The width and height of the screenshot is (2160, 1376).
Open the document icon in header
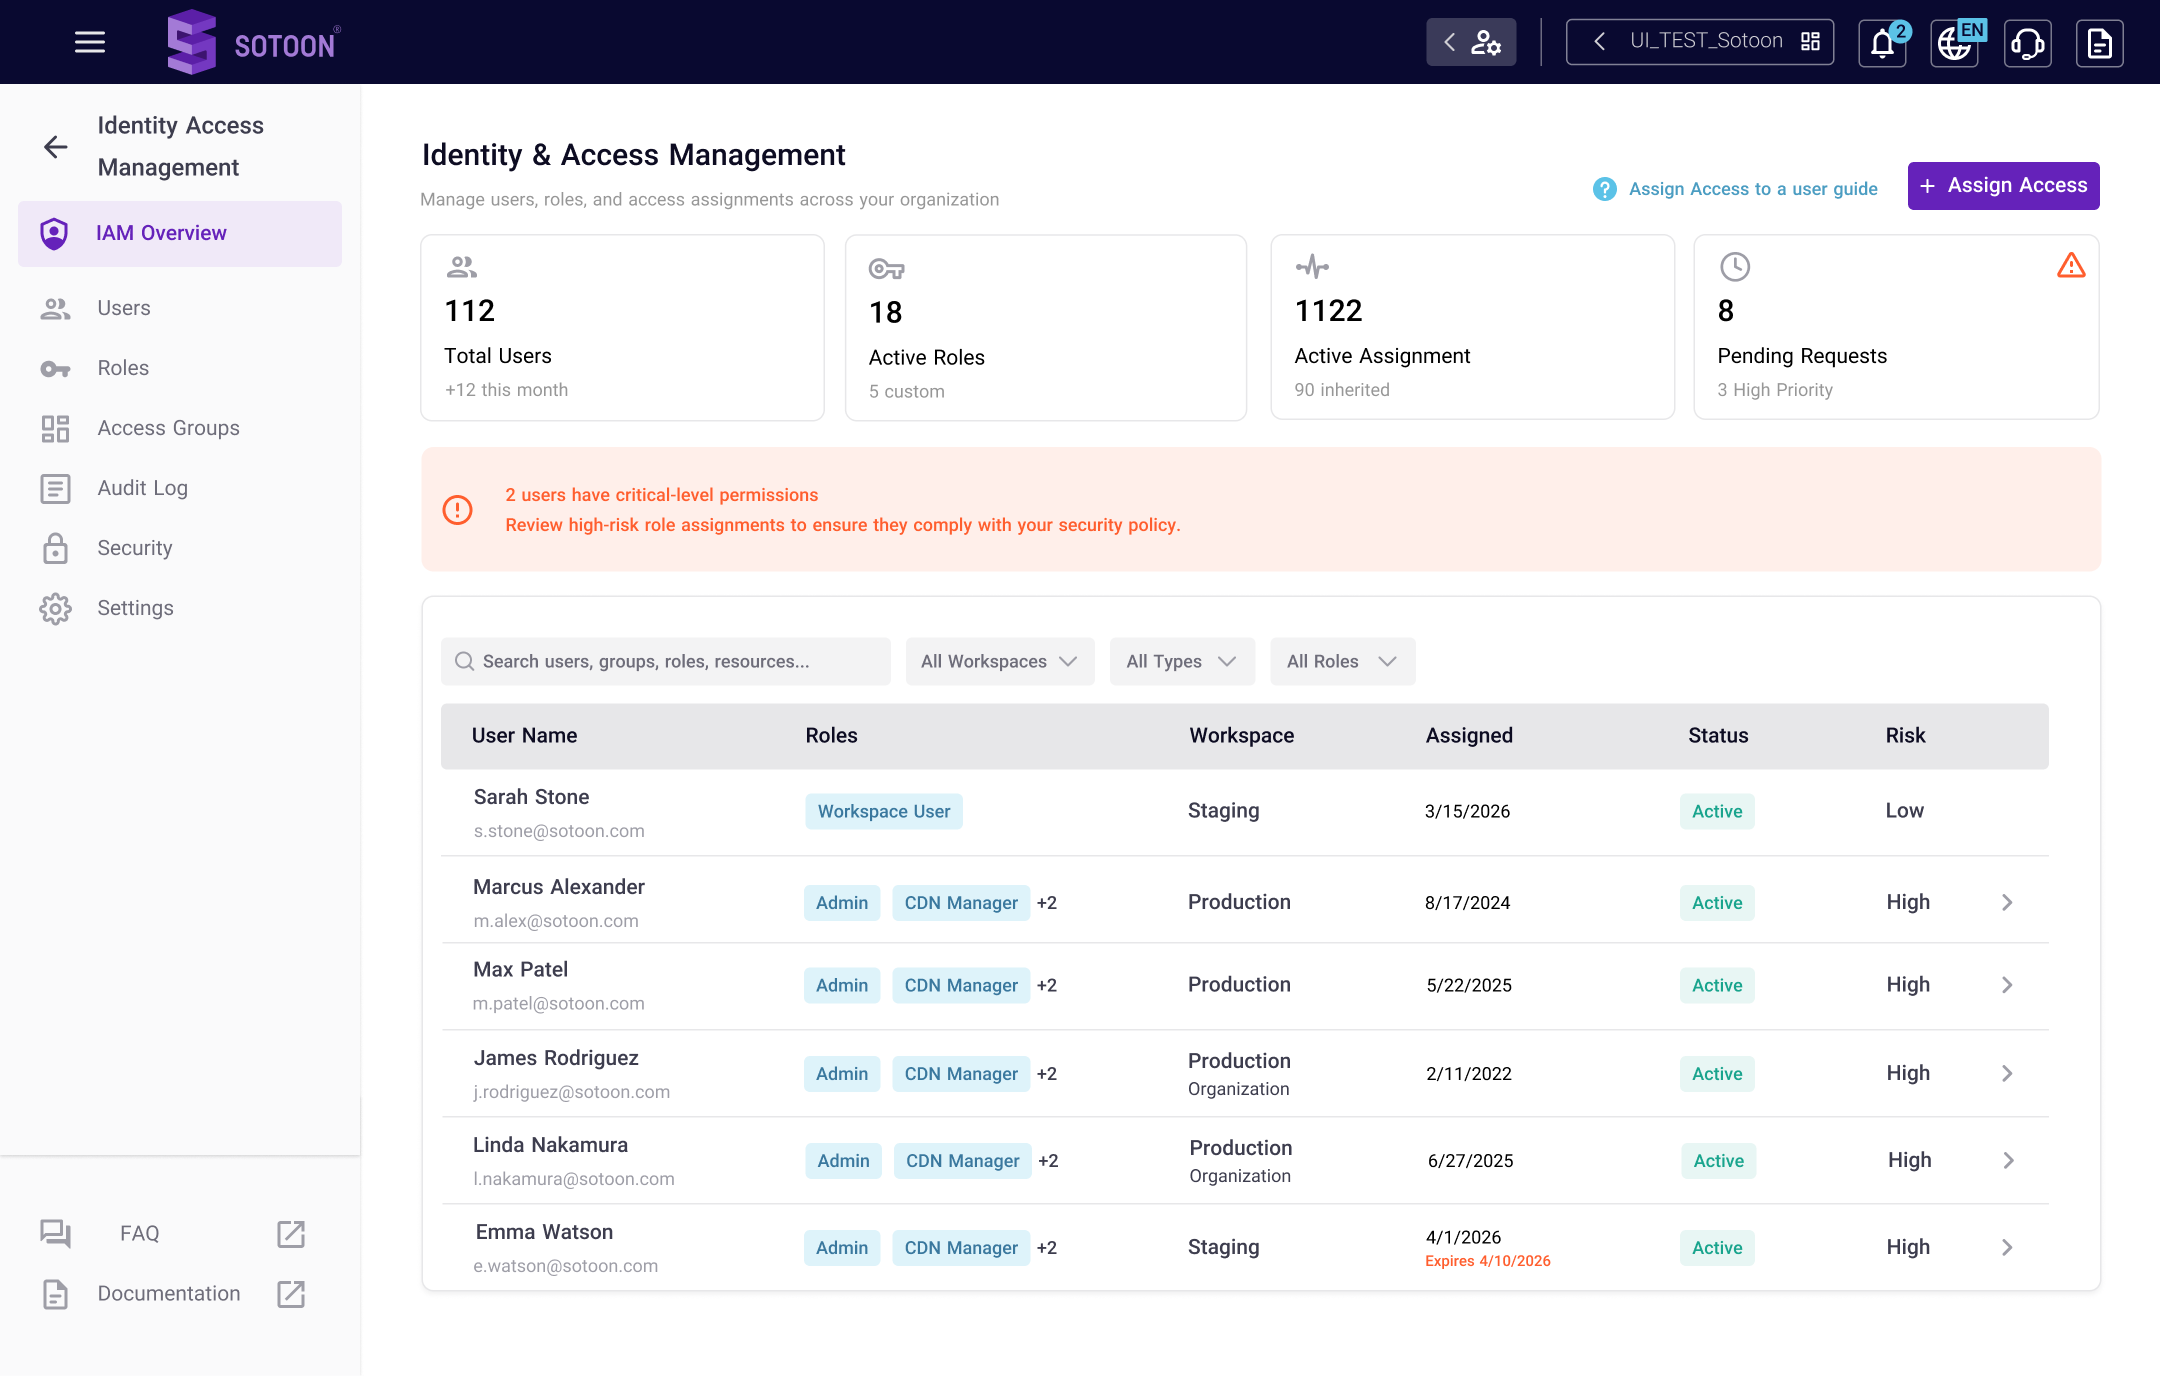(2100, 43)
